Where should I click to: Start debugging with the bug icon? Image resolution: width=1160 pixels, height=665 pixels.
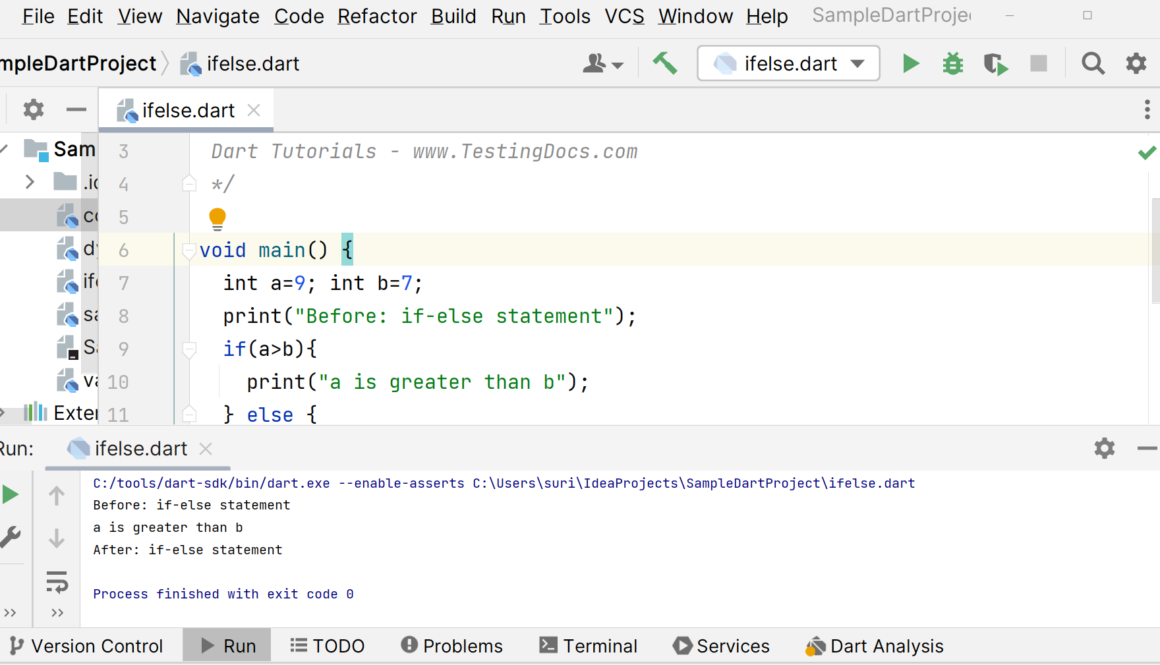click(x=953, y=64)
